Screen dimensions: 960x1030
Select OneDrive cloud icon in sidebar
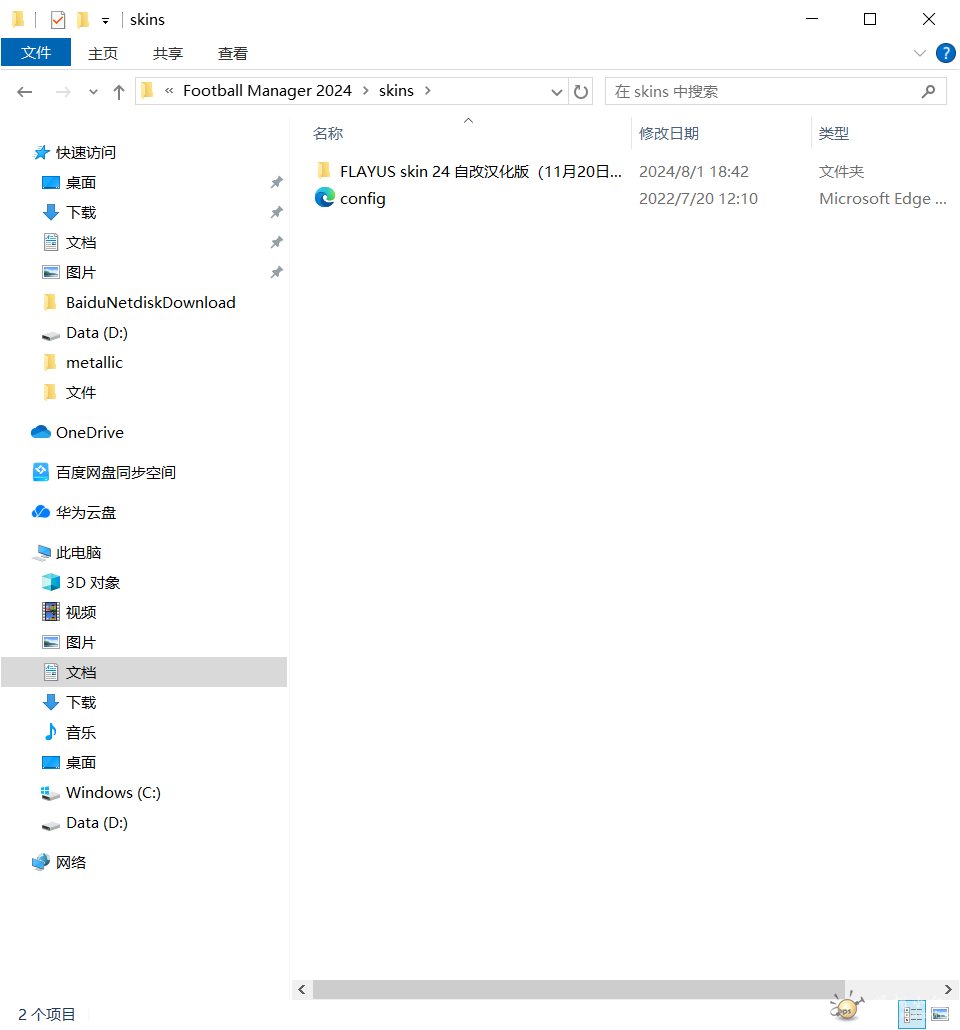point(41,432)
